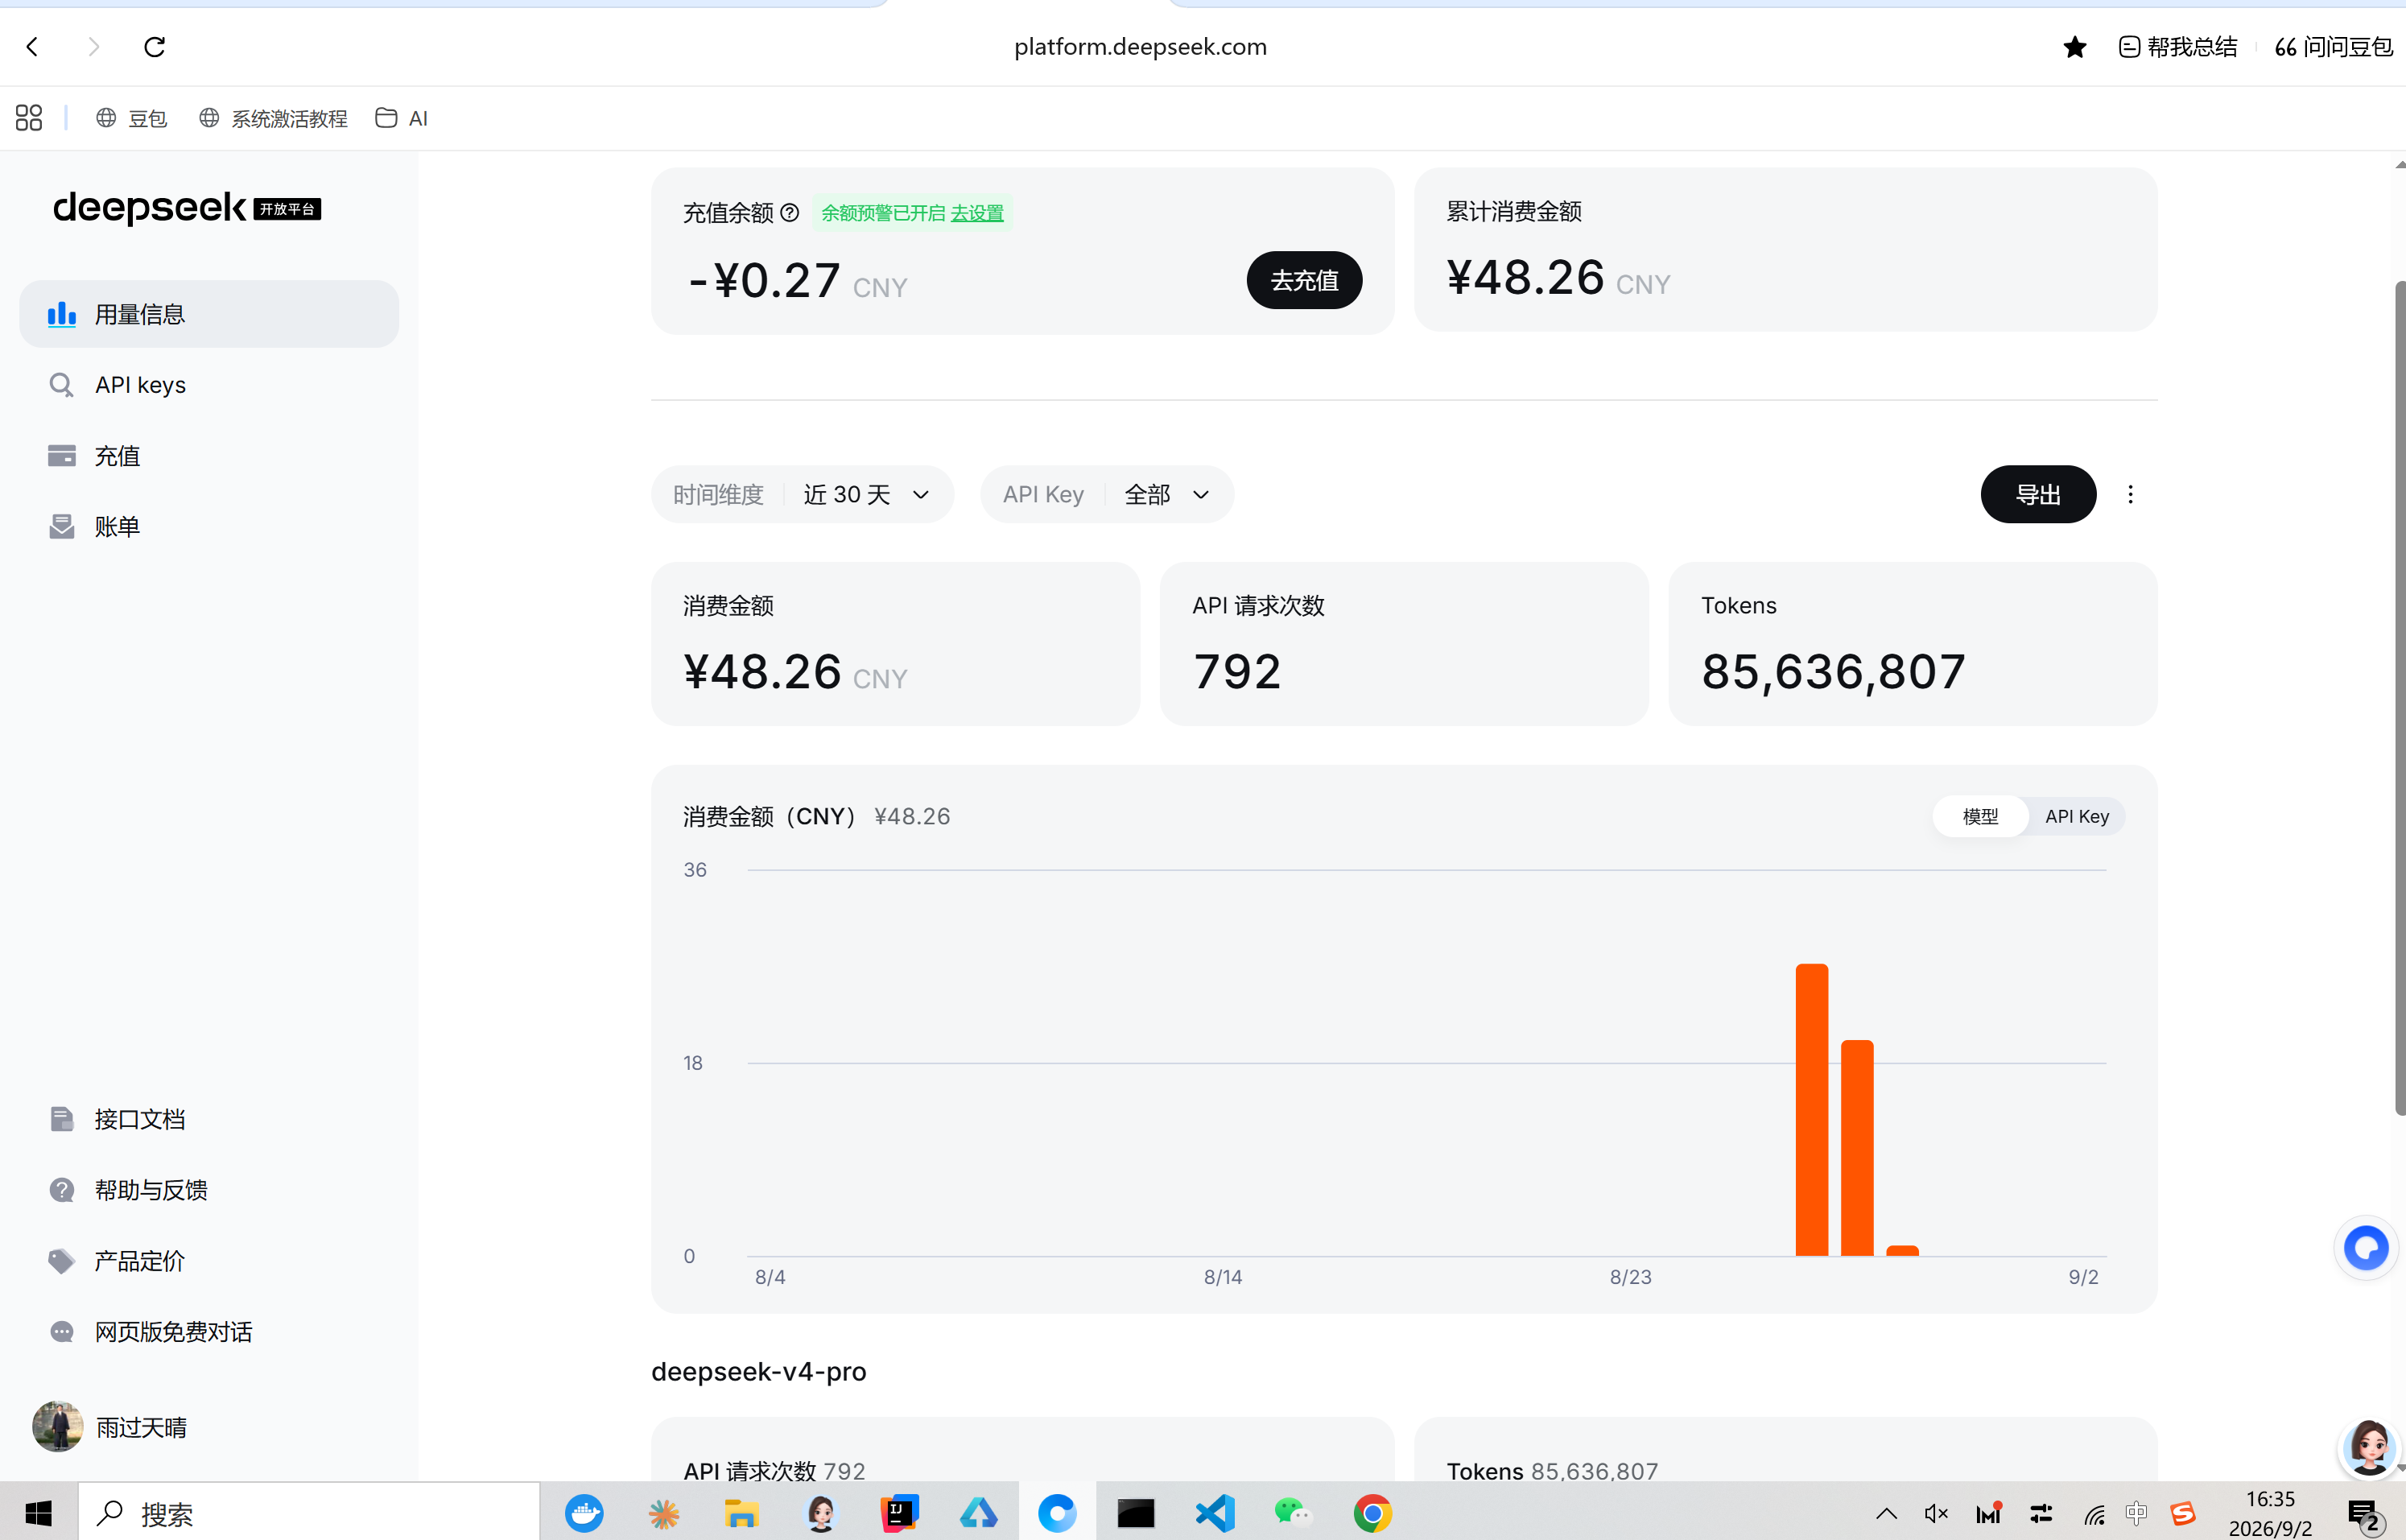Show hidden tray icons with the up chevron
This screenshot has height=1540, width=2406.
[1886, 1514]
